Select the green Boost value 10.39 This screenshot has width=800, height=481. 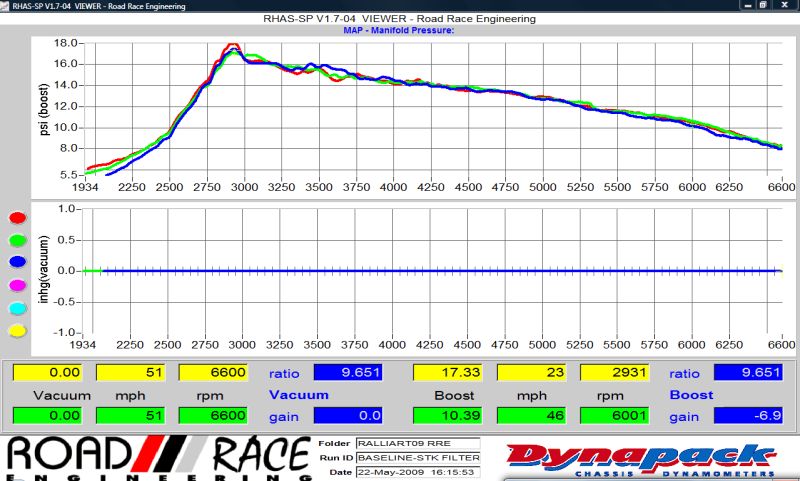click(448, 415)
